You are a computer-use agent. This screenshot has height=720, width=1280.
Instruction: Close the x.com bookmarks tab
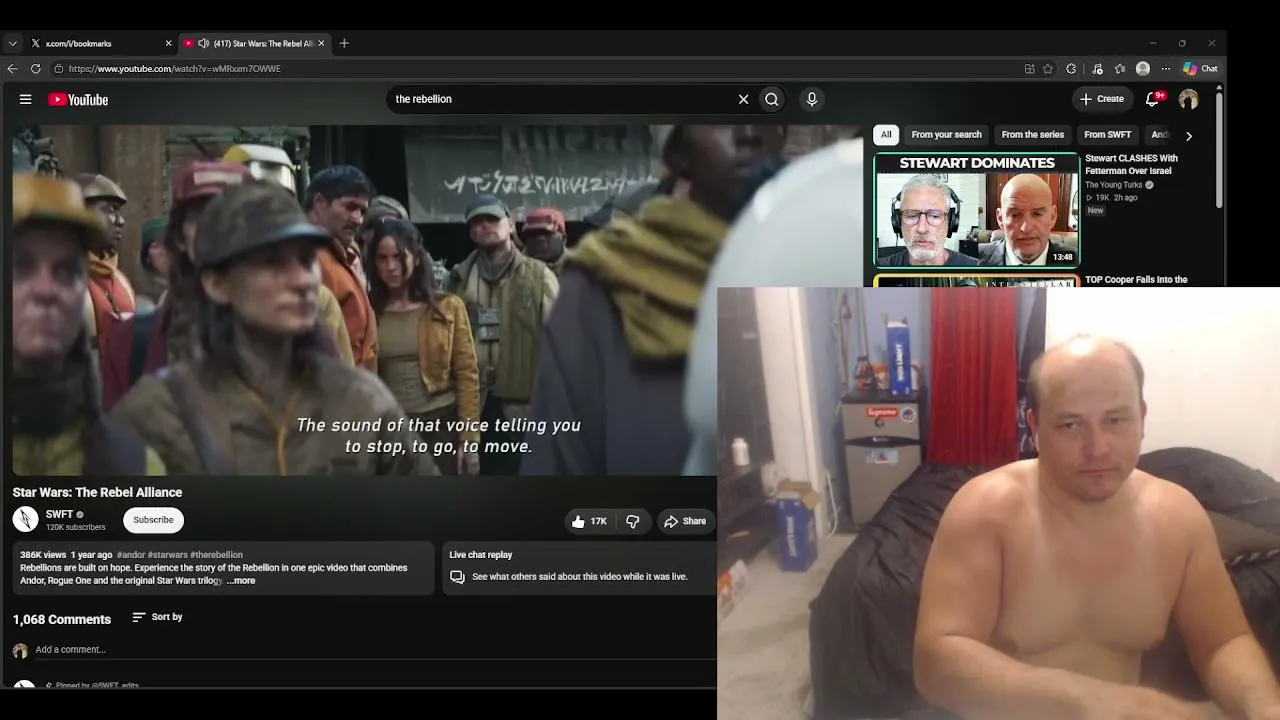coord(168,43)
